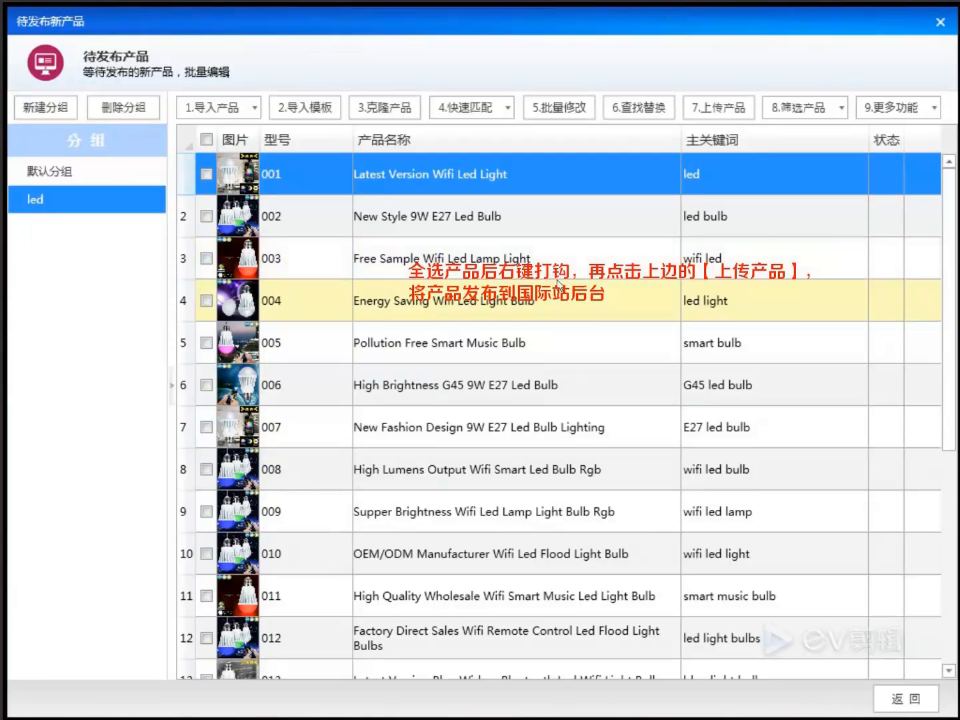Click keyword cell 'E27 led bulb'

pyautogui.click(x=774, y=427)
